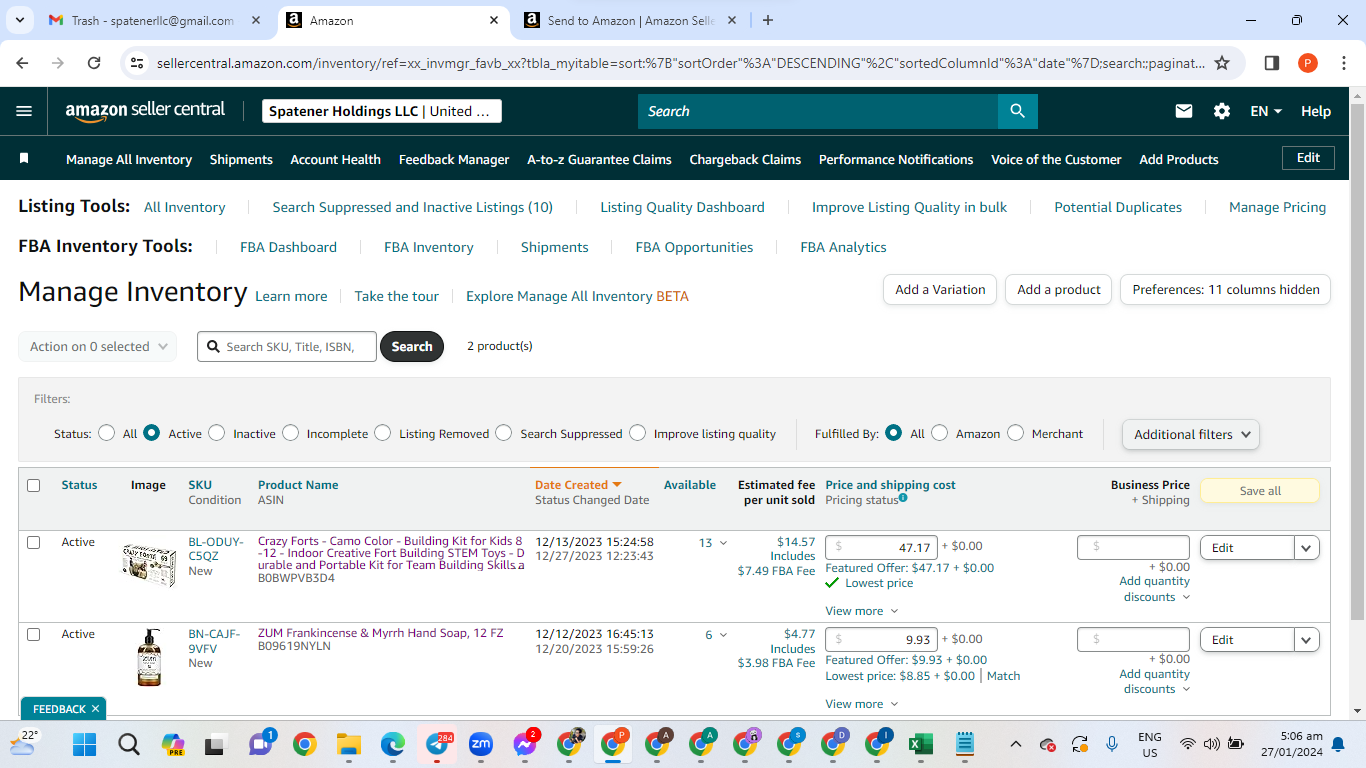This screenshot has width=1366, height=768.
Task: Select the Listing Removed status filter
Action: pyautogui.click(x=383, y=433)
